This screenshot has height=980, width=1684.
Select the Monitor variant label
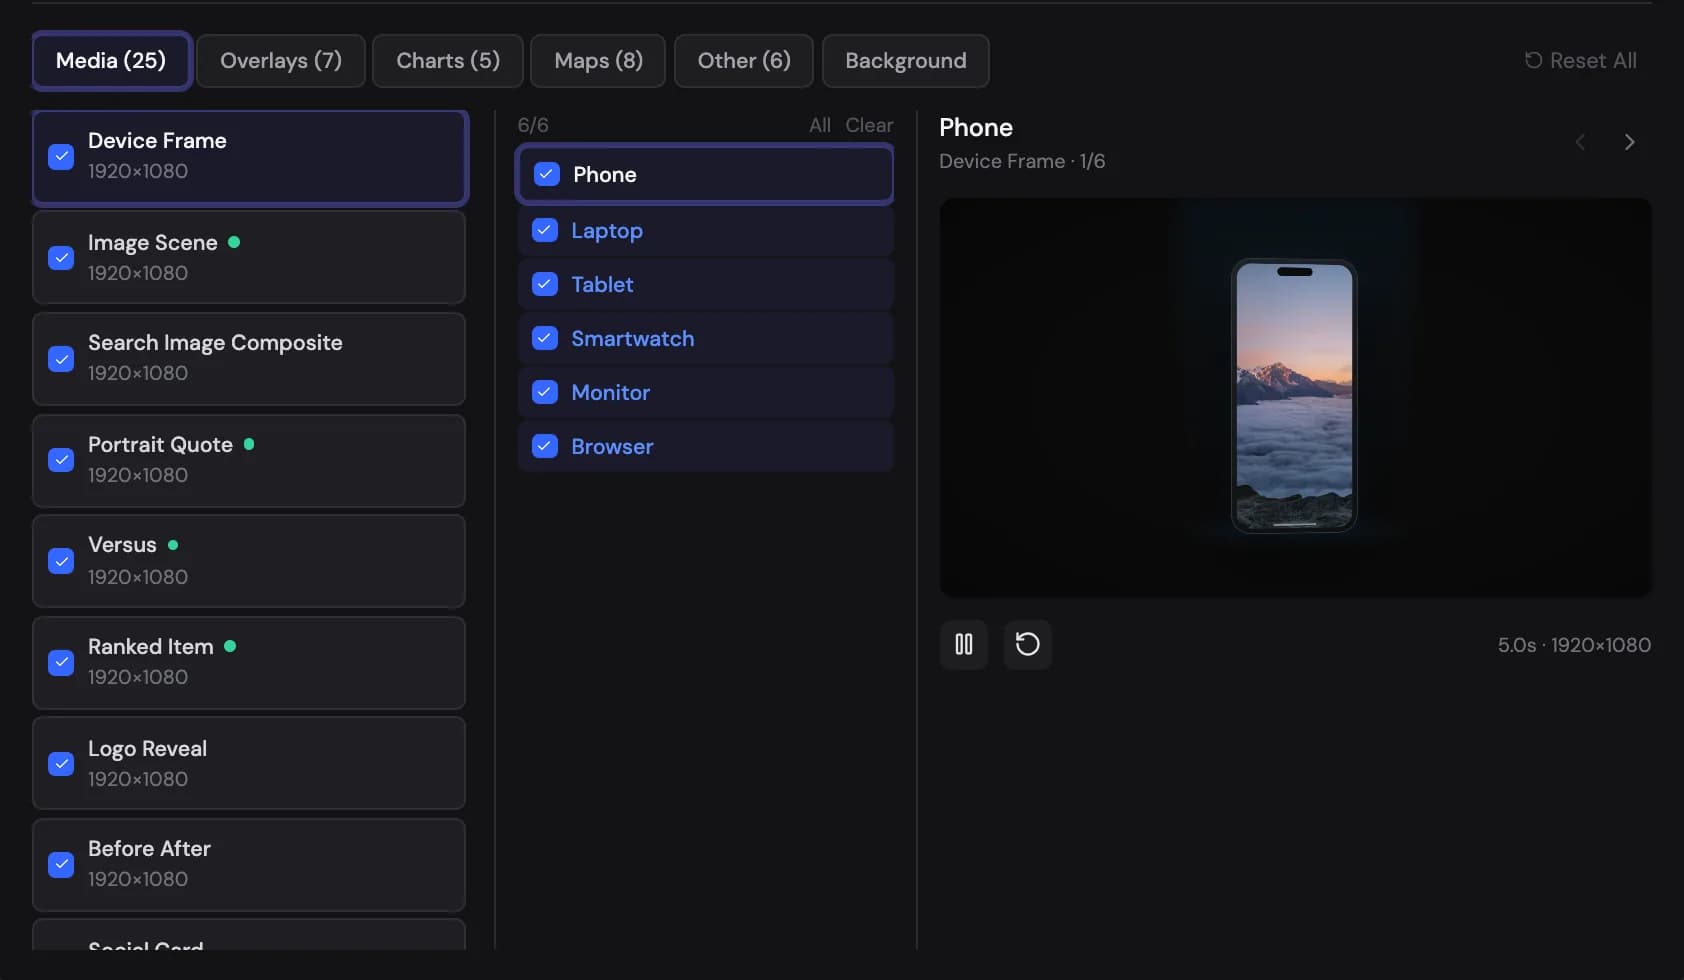coord(611,392)
